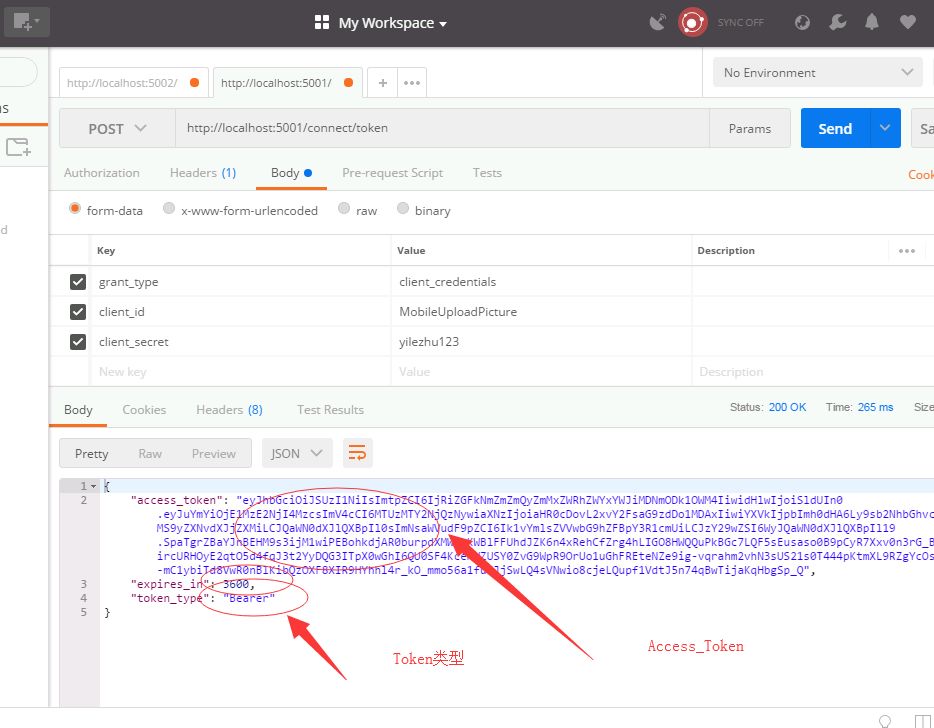Toggle the wrap lines icon in response
This screenshot has width=934, height=728.
coord(357,453)
